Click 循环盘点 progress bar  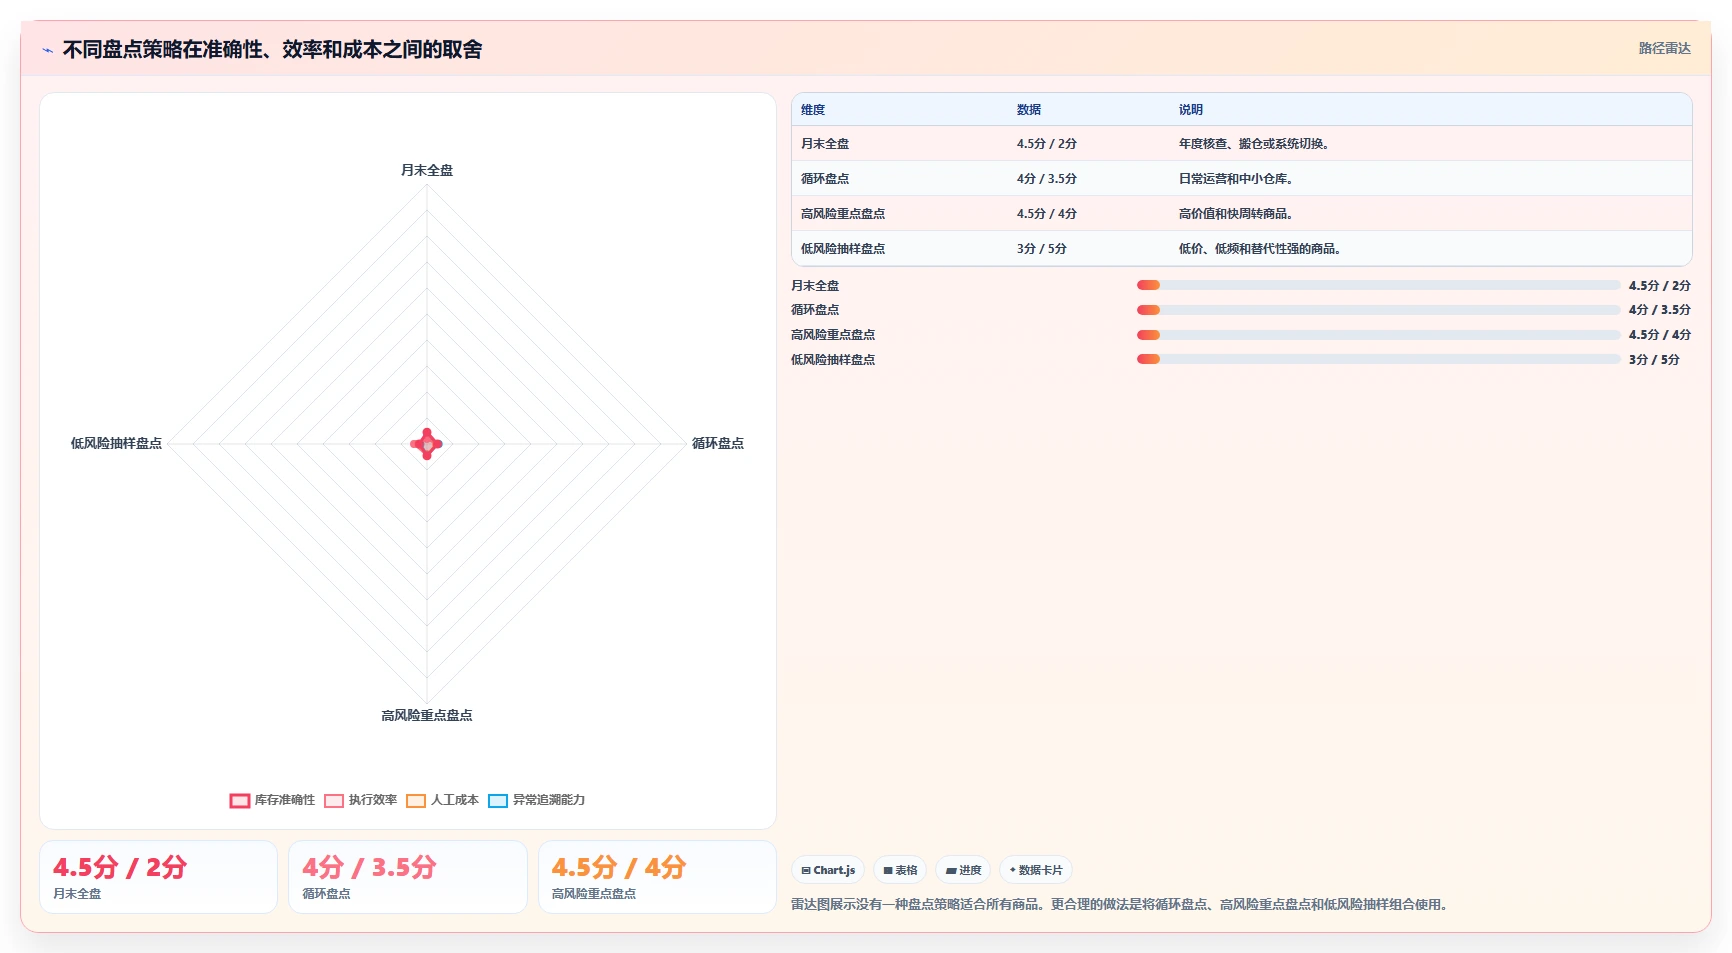1378,310
